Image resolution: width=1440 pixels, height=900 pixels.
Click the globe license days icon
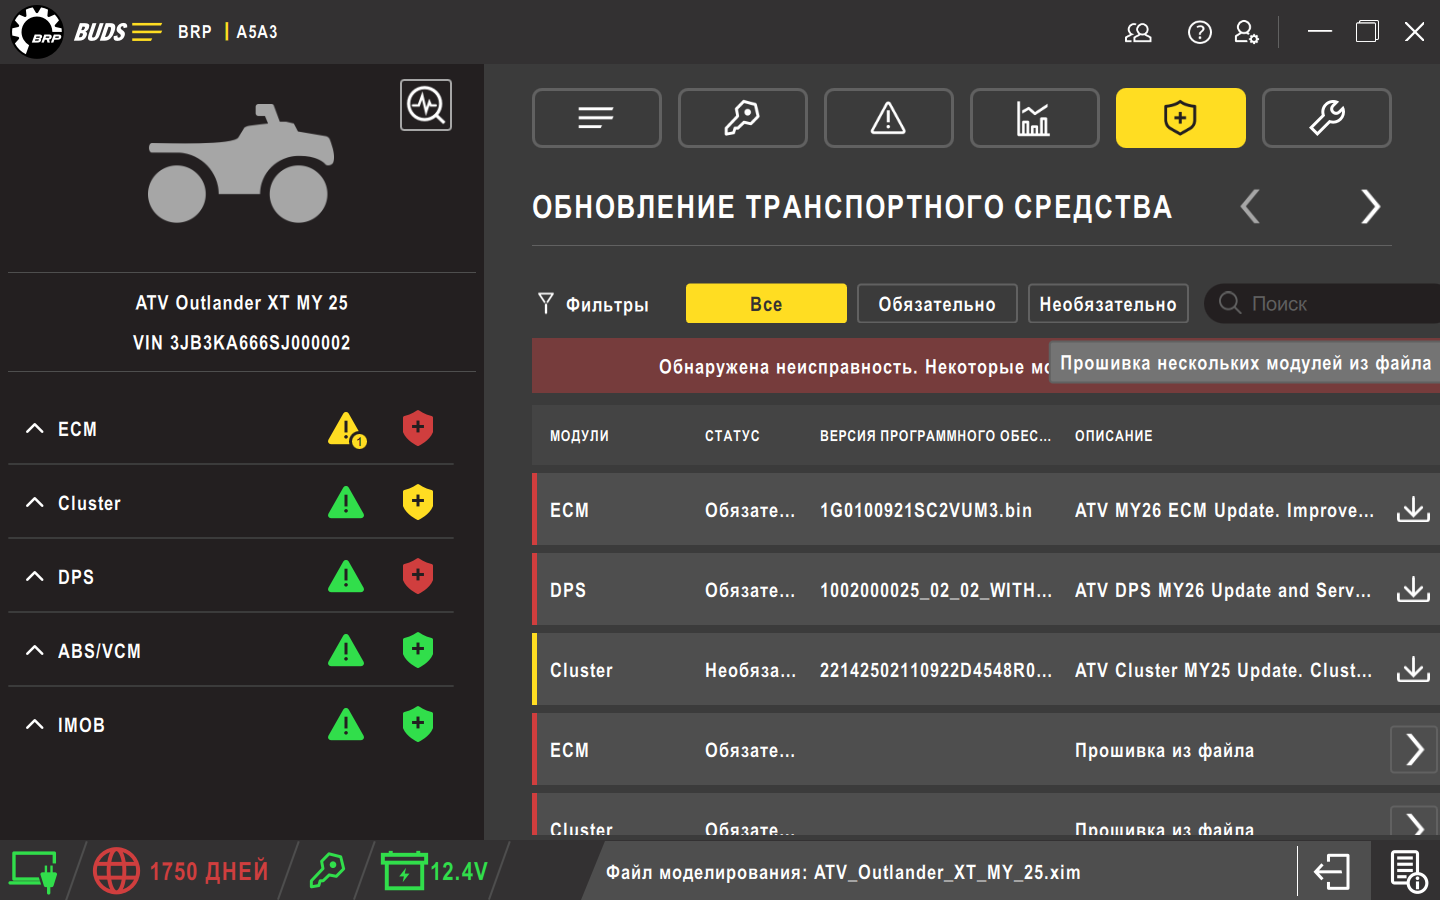(116, 871)
